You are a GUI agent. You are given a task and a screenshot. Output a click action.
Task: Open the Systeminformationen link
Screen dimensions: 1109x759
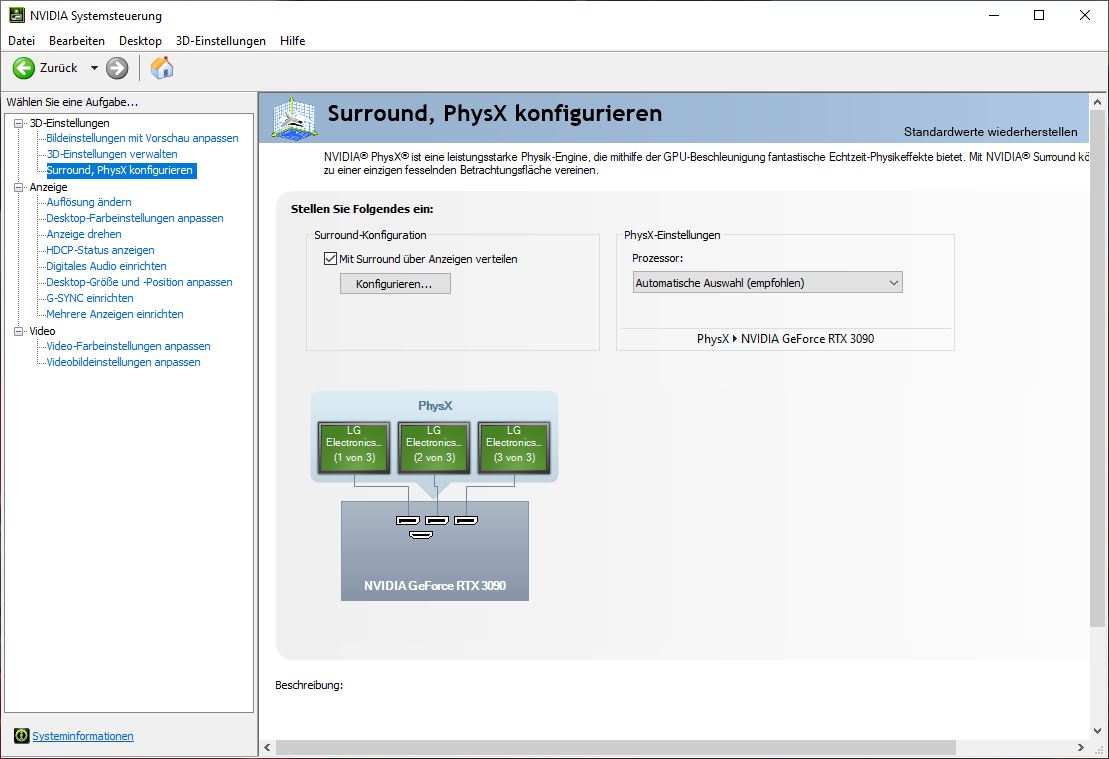pos(83,736)
